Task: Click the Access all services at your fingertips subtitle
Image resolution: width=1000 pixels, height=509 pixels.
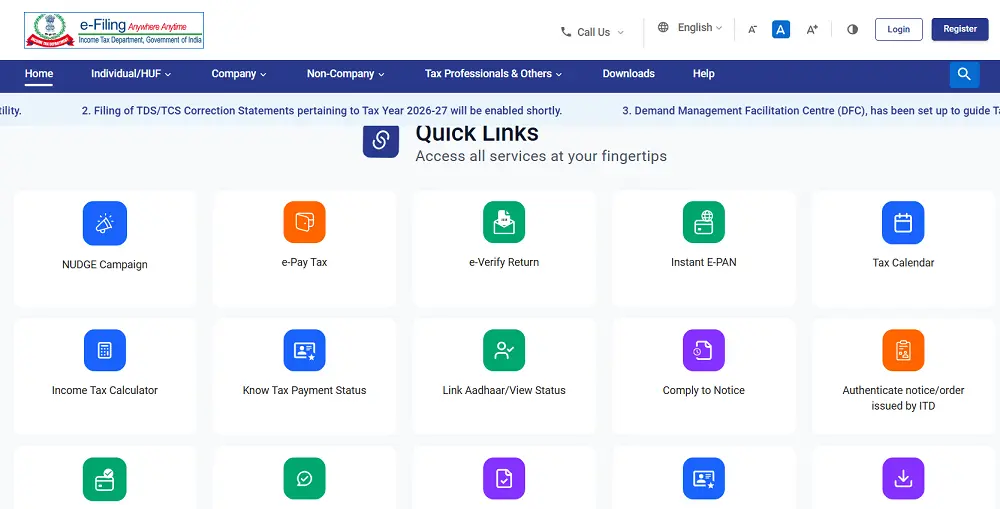Action: pyautogui.click(x=541, y=156)
